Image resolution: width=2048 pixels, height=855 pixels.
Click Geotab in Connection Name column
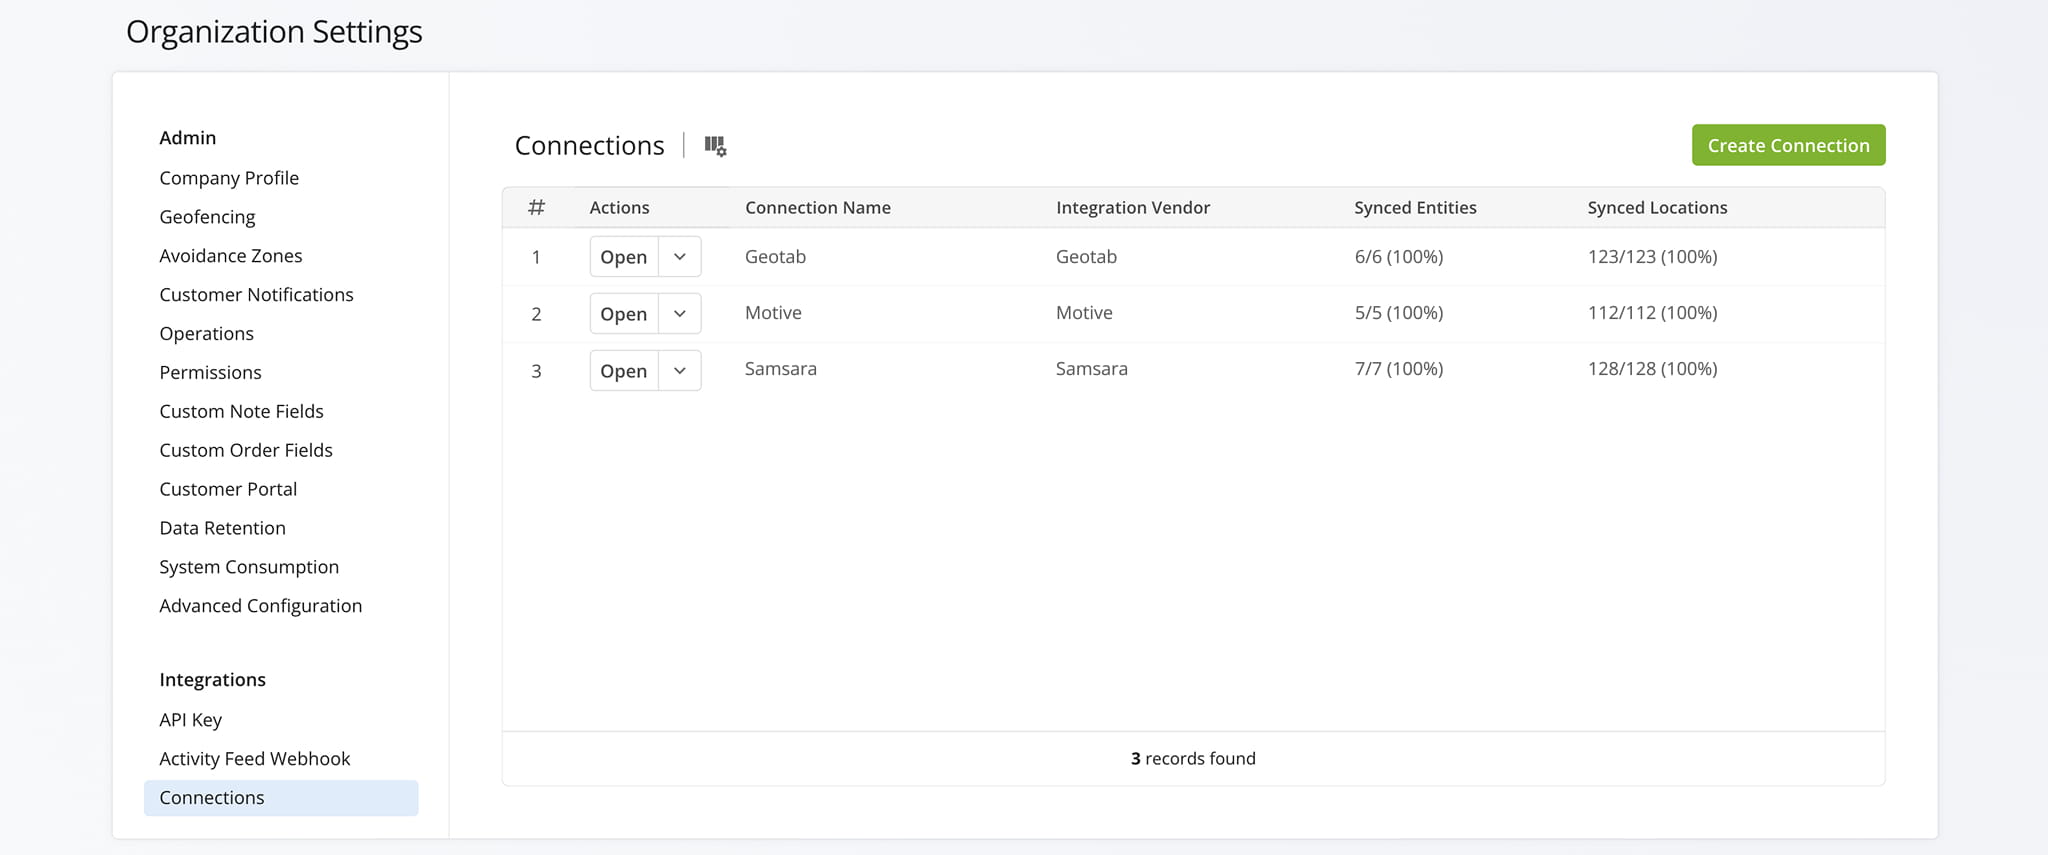775,257
